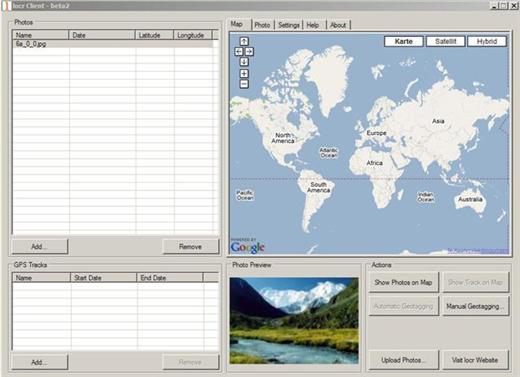Sort photos by Latitude column header
Viewport: 520px width, 377px height.
[x=154, y=35]
